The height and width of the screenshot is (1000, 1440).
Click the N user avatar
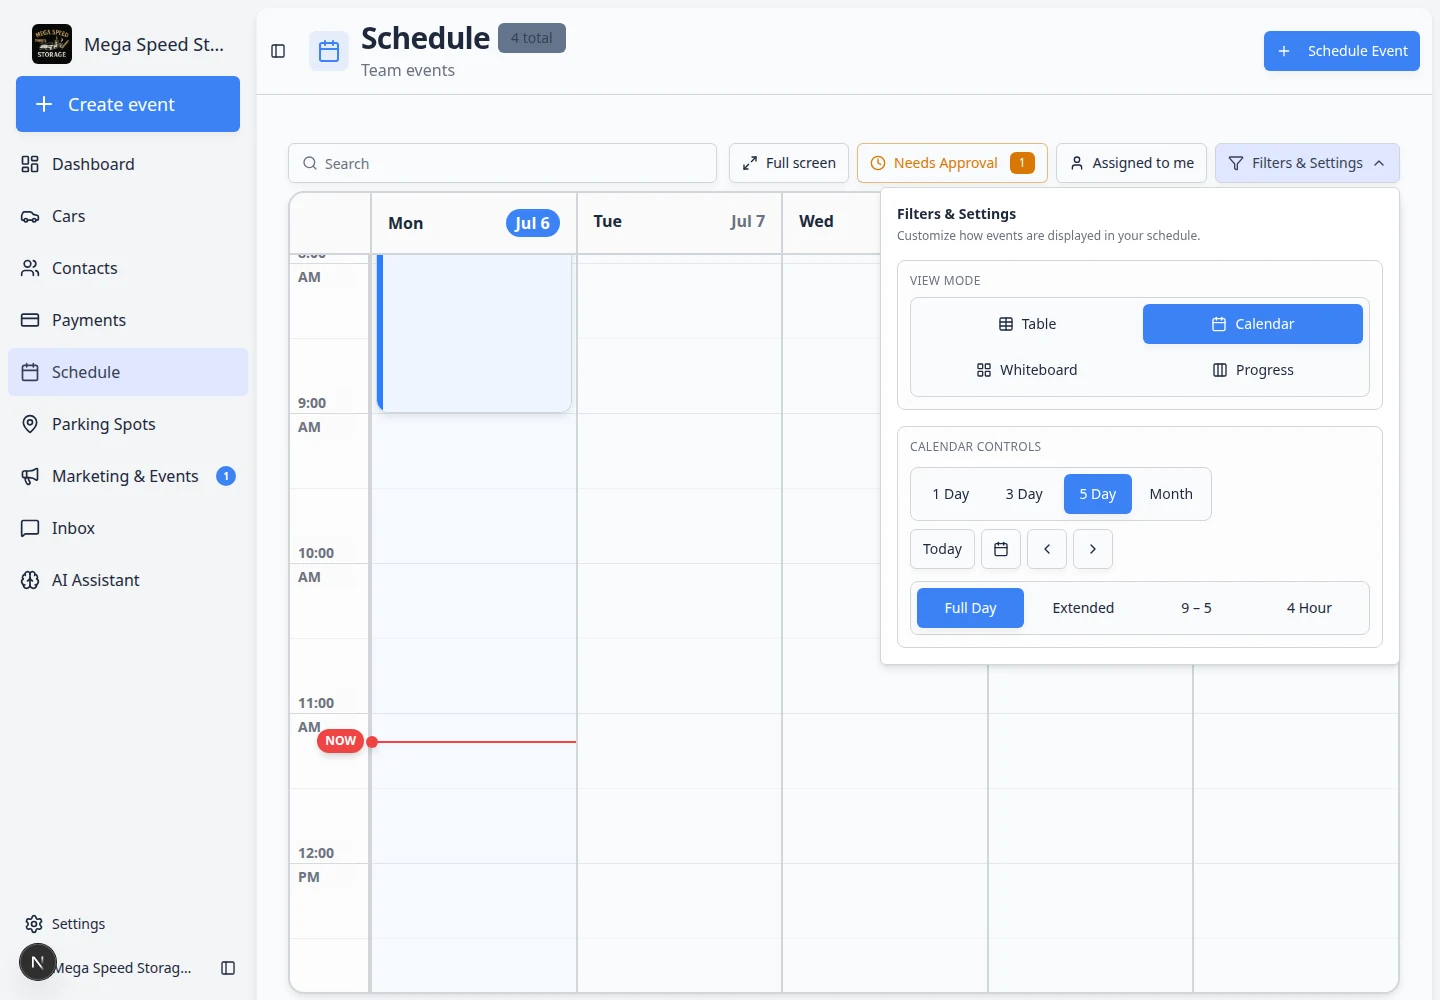(38, 962)
